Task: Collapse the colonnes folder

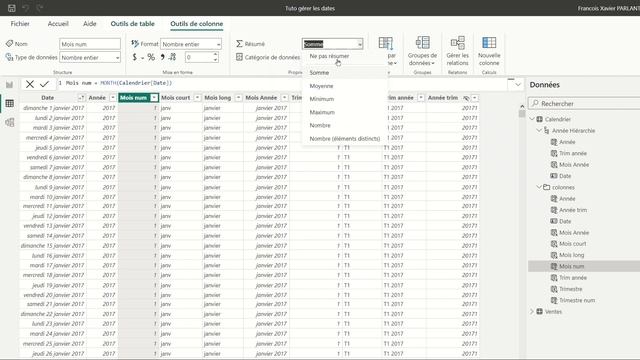Action: pyautogui.click(x=539, y=187)
